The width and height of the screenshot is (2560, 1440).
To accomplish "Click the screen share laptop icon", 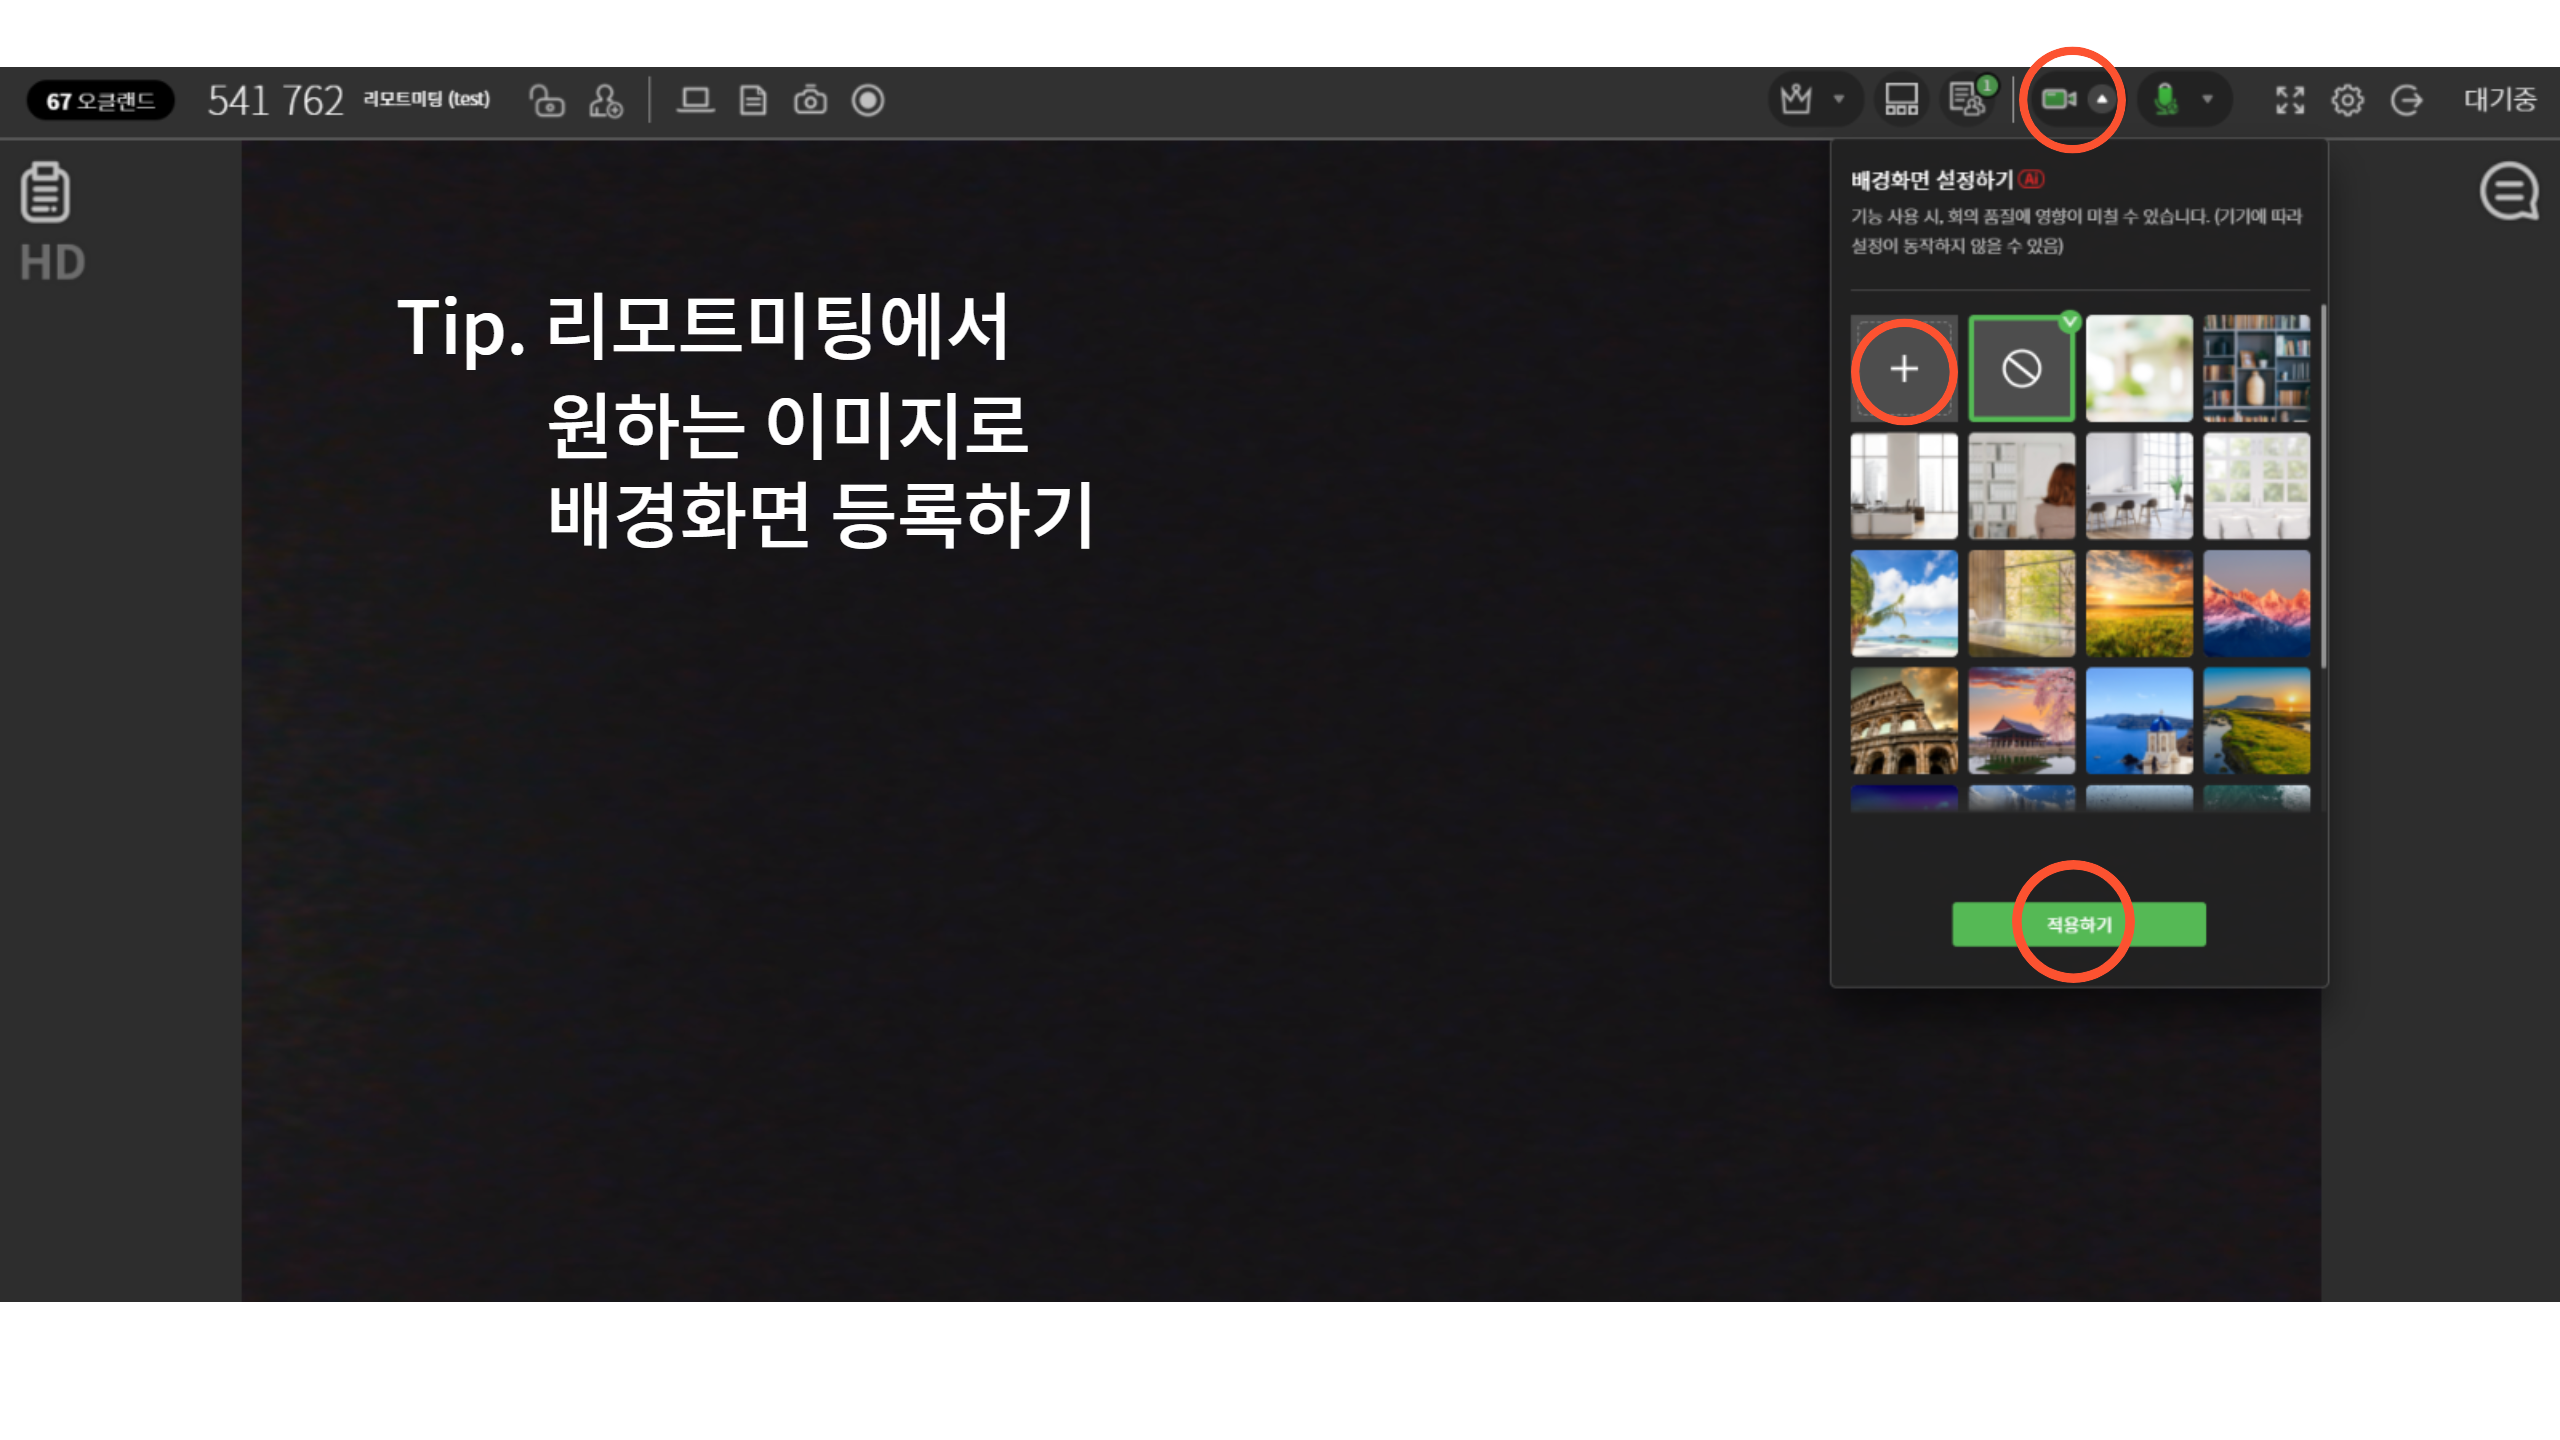I will (695, 100).
